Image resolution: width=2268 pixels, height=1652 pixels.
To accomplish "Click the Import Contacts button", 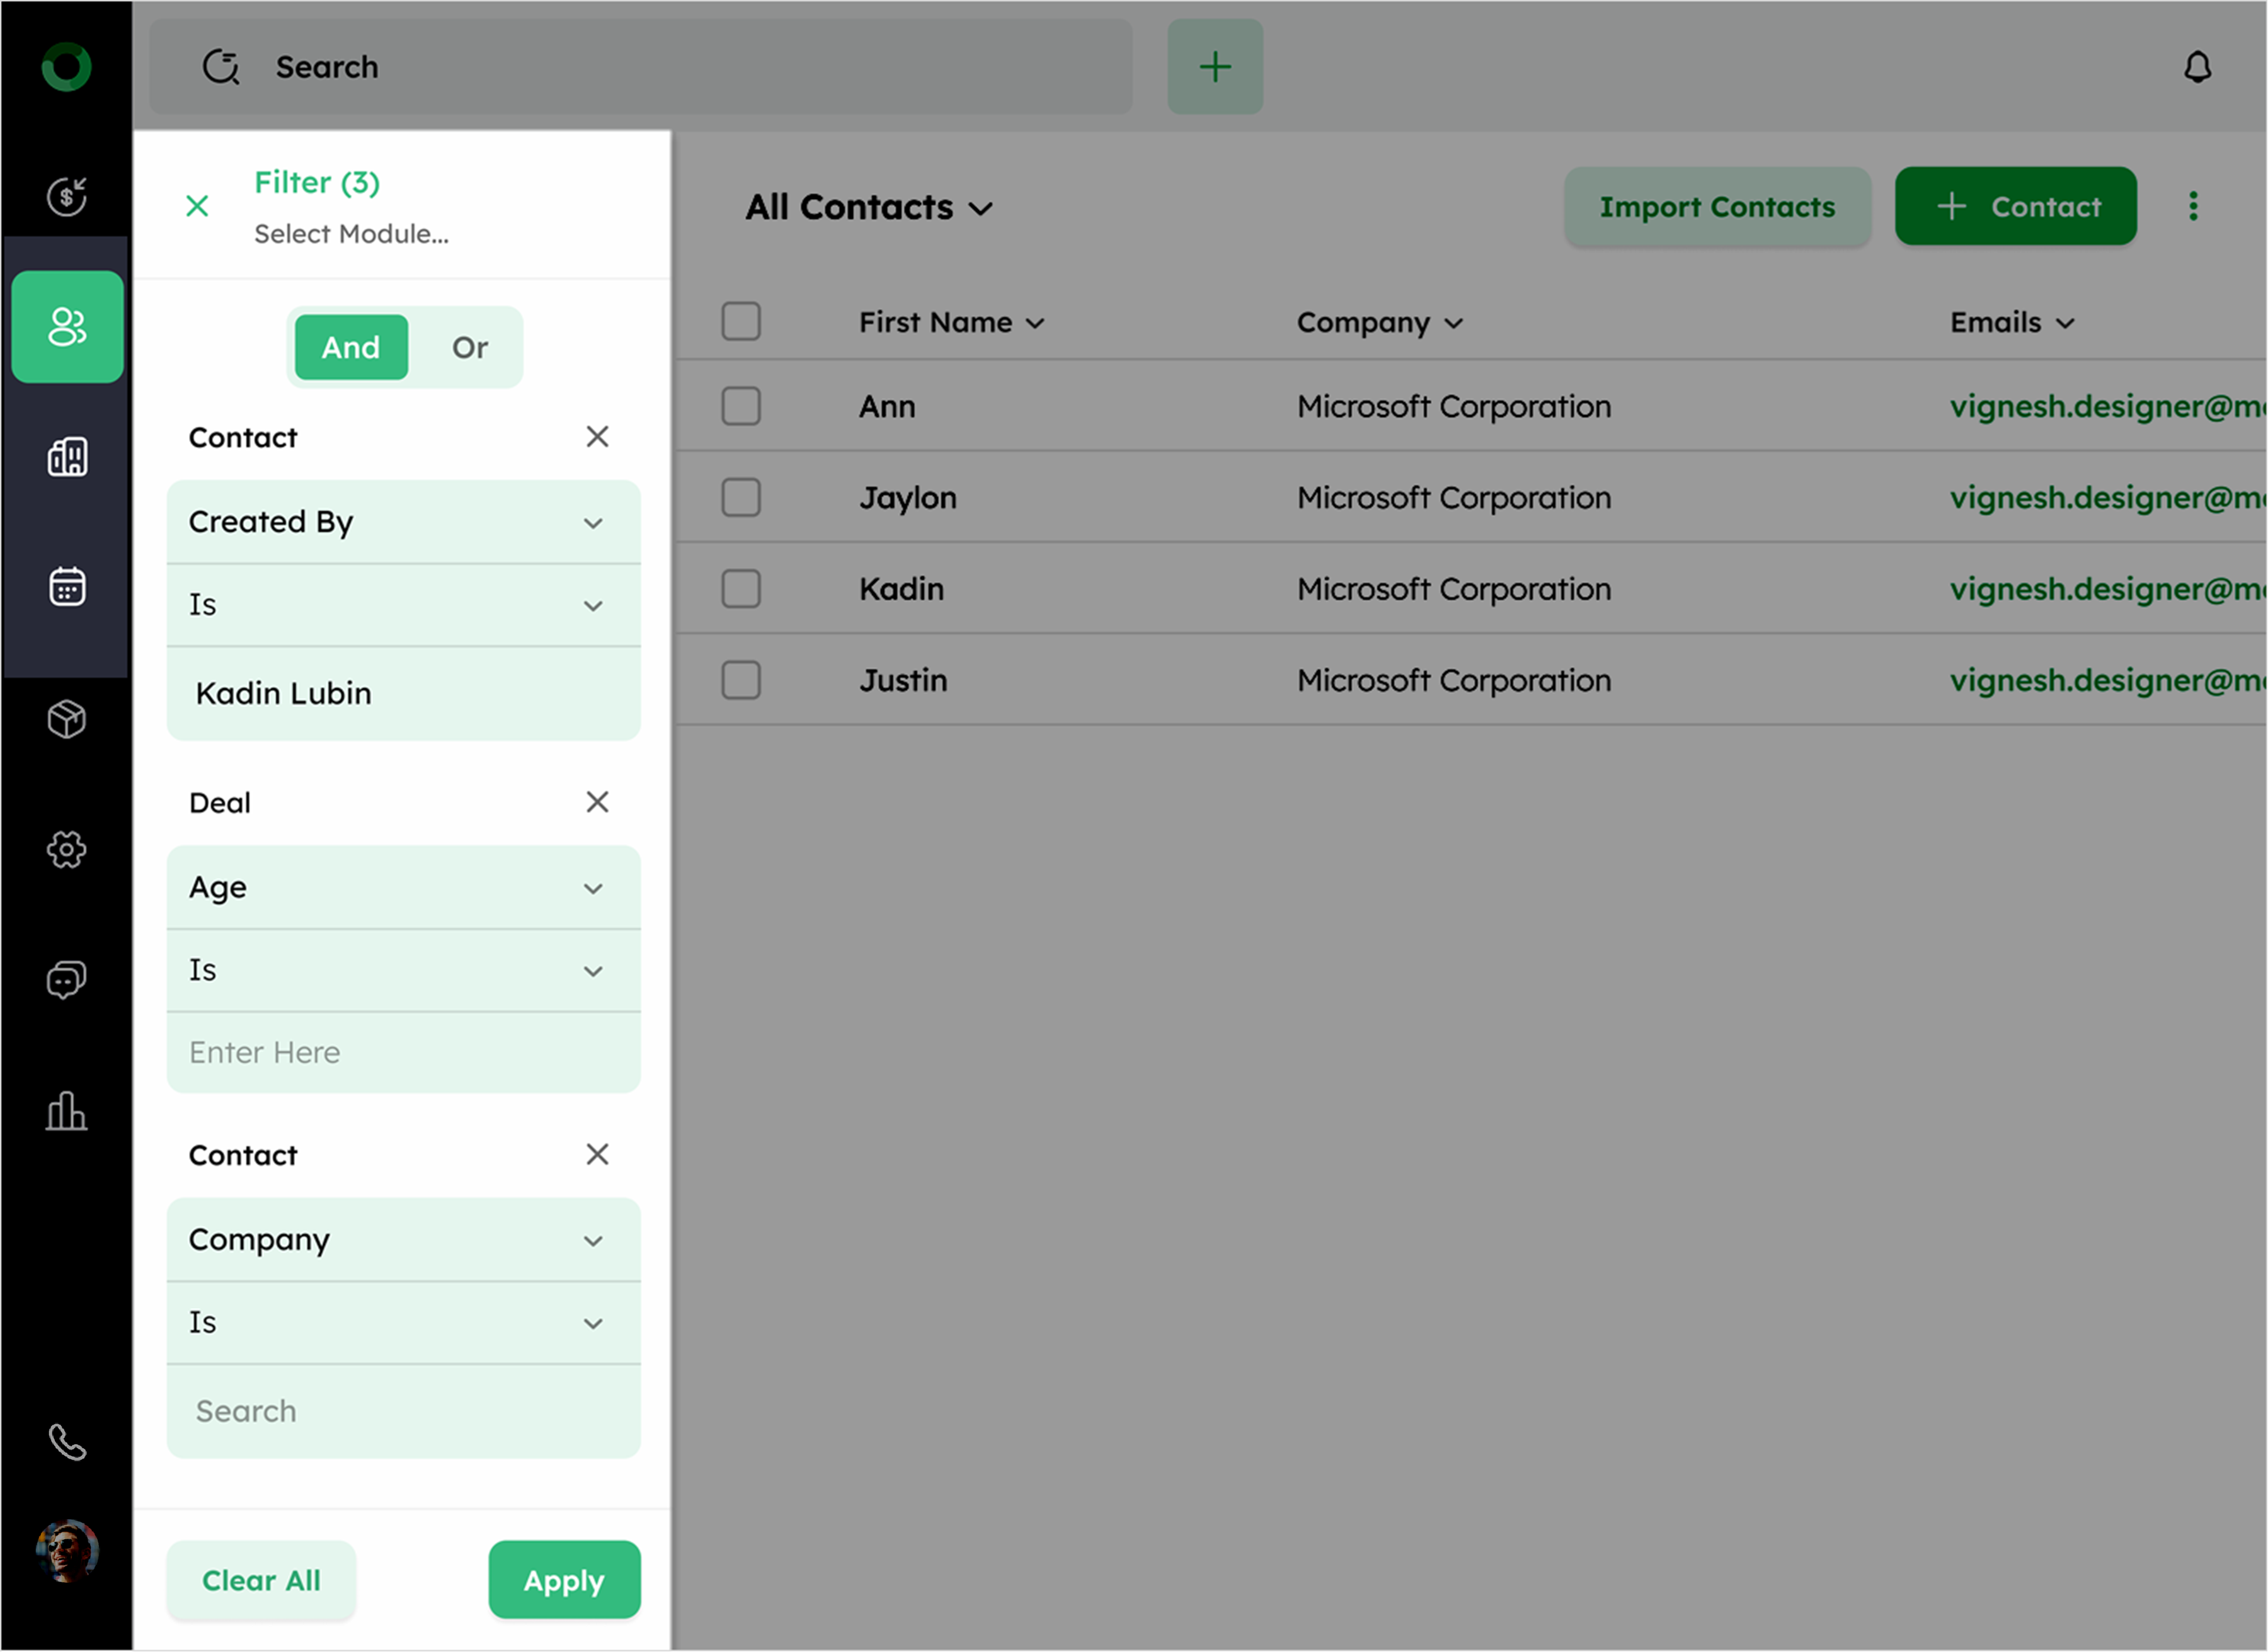I will 1717,207.
